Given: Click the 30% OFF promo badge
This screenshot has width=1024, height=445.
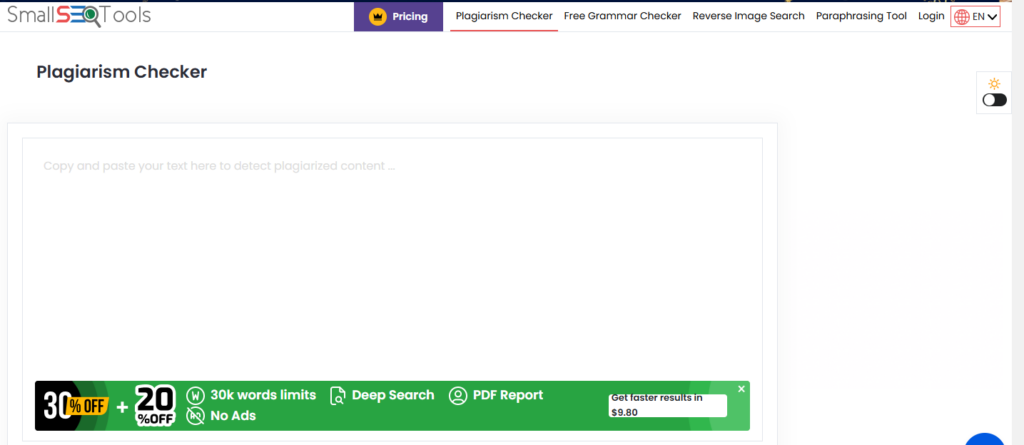Looking at the screenshot, I should click(x=75, y=406).
